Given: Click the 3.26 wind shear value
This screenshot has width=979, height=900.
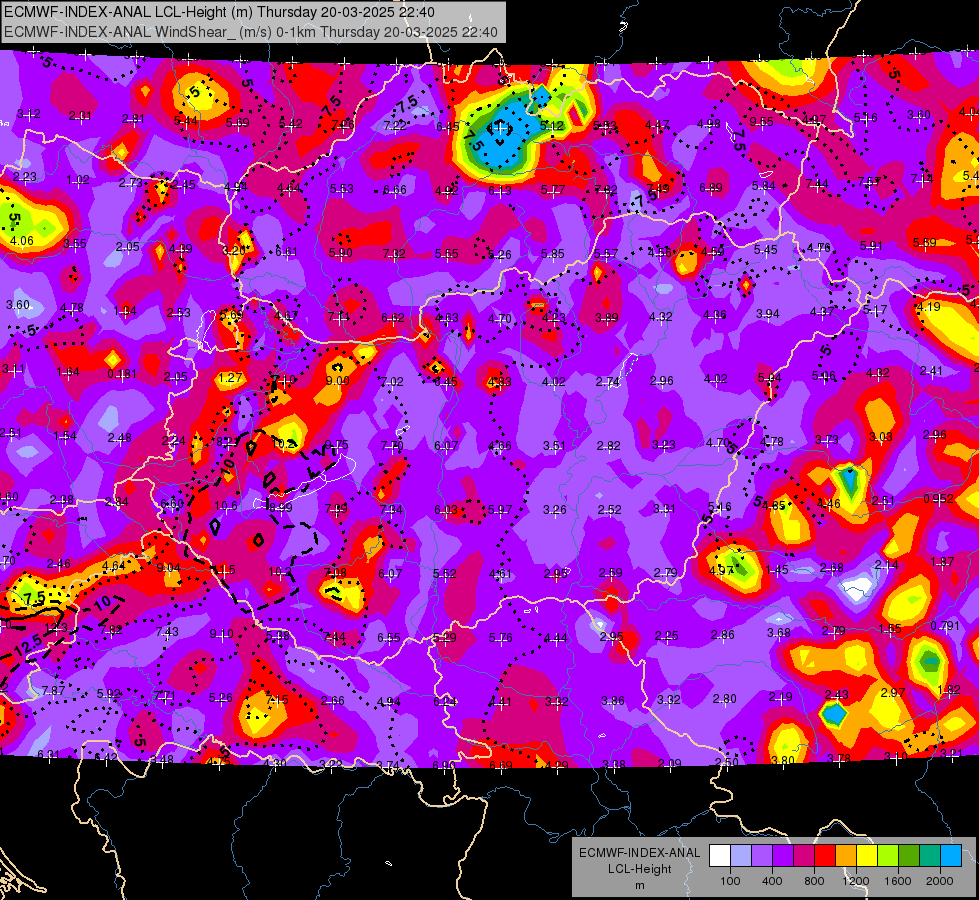Looking at the screenshot, I should pos(554,510).
